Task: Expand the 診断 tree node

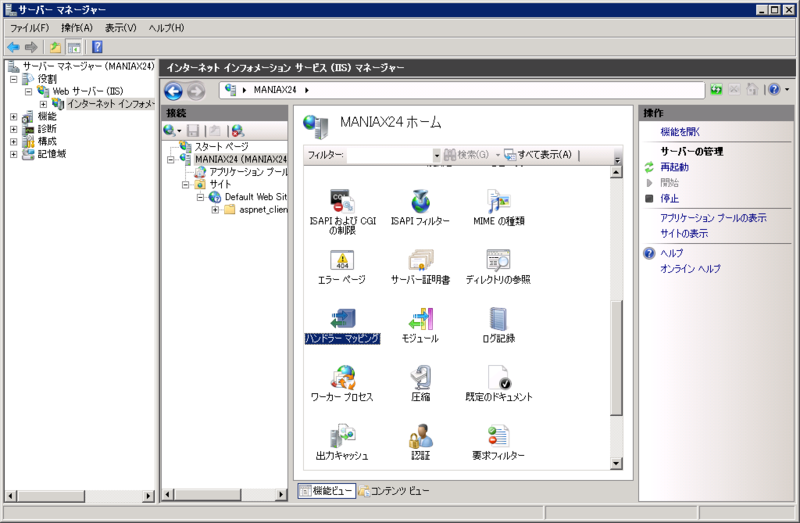Action: coord(14,129)
